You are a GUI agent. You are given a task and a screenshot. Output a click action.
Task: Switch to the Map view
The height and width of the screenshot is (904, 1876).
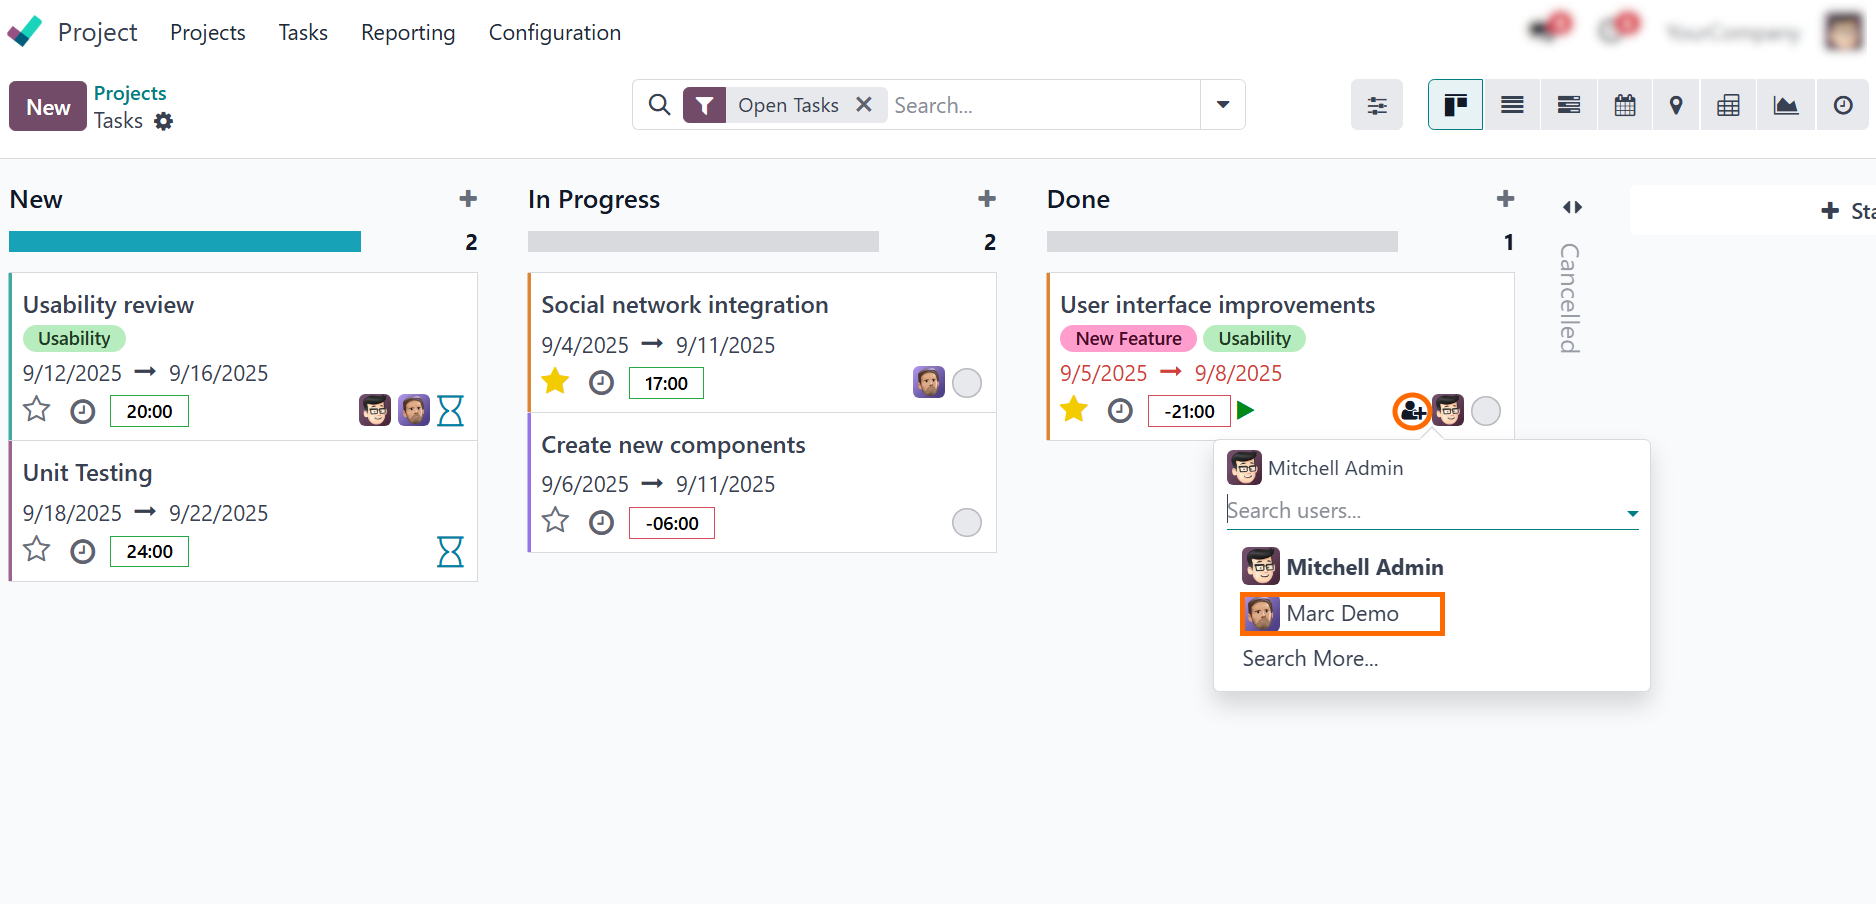click(x=1676, y=104)
